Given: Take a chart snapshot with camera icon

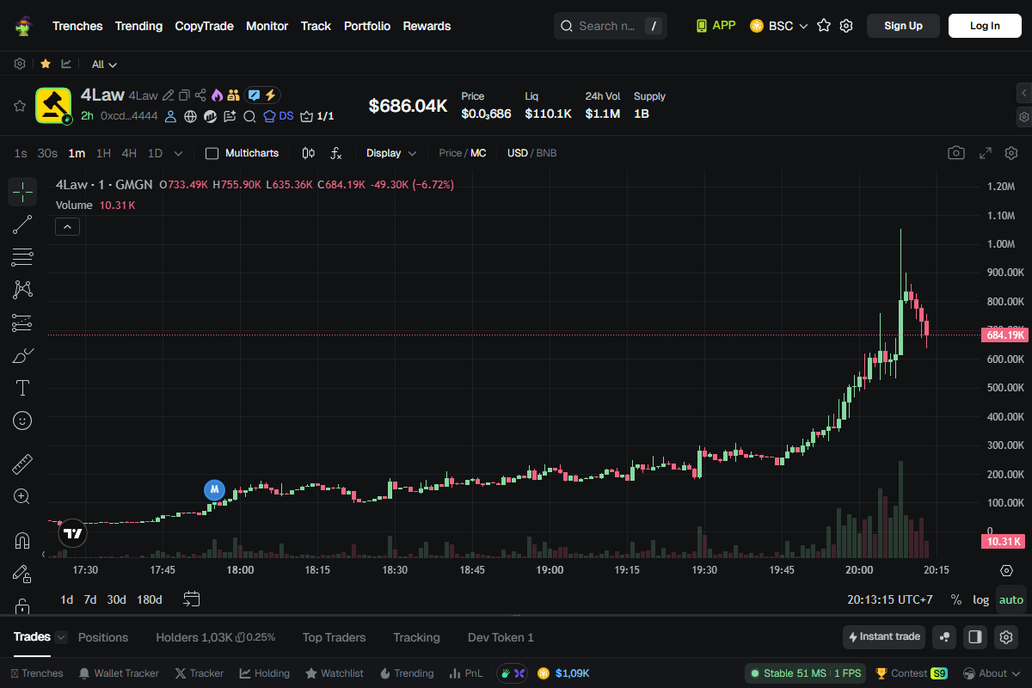Looking at the screenshot, I should tap(956, 153).
